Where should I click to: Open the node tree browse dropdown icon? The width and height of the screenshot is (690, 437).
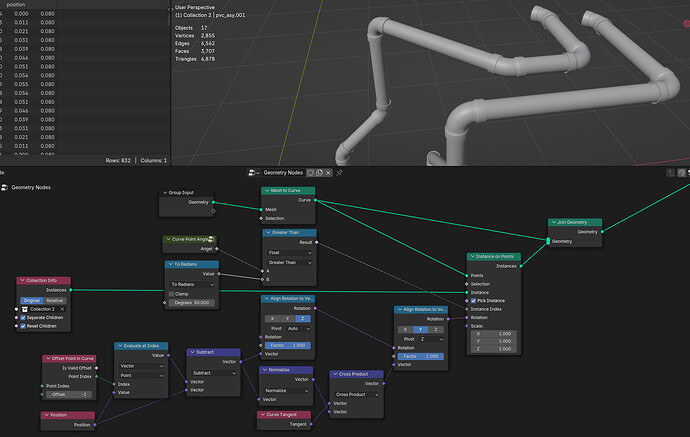tap(253, 173)
